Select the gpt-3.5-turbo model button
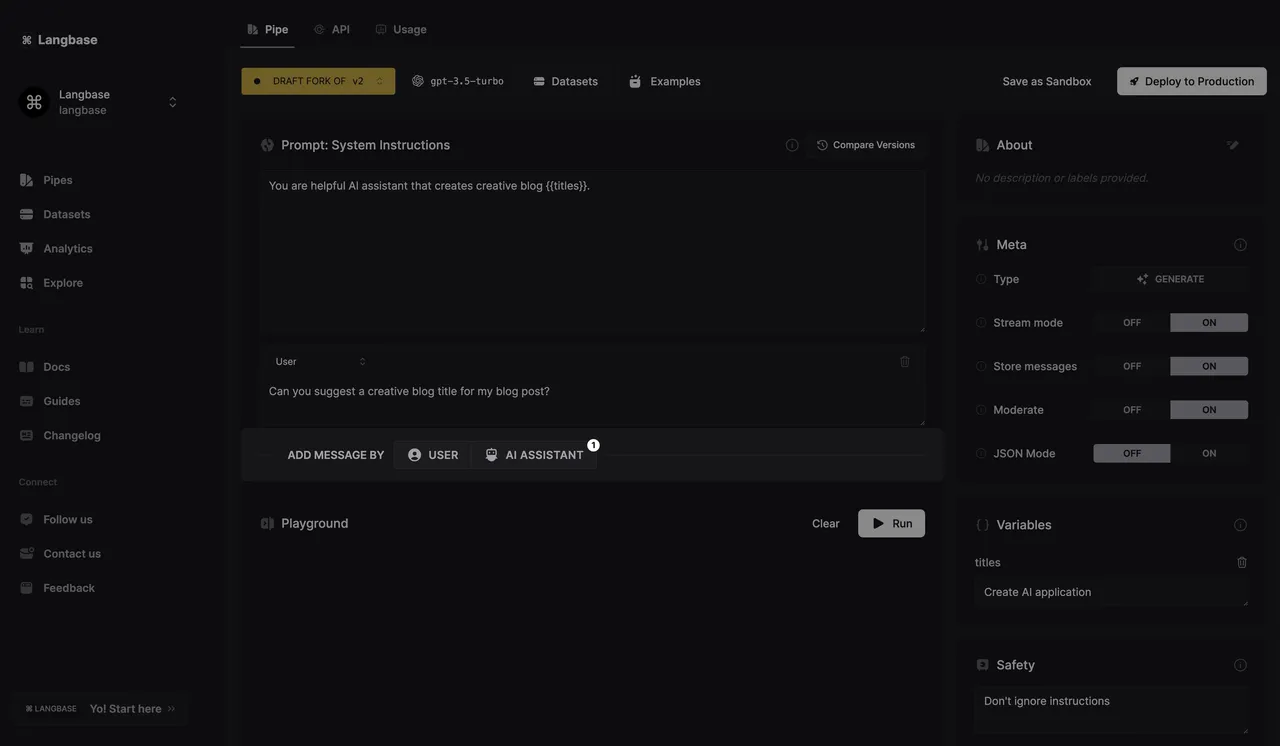The image size is (1280, 746). coord(458,81)
